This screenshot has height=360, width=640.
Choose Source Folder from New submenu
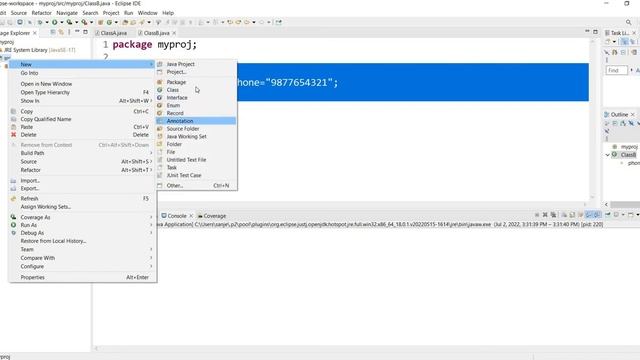click(x=196, y=129)
